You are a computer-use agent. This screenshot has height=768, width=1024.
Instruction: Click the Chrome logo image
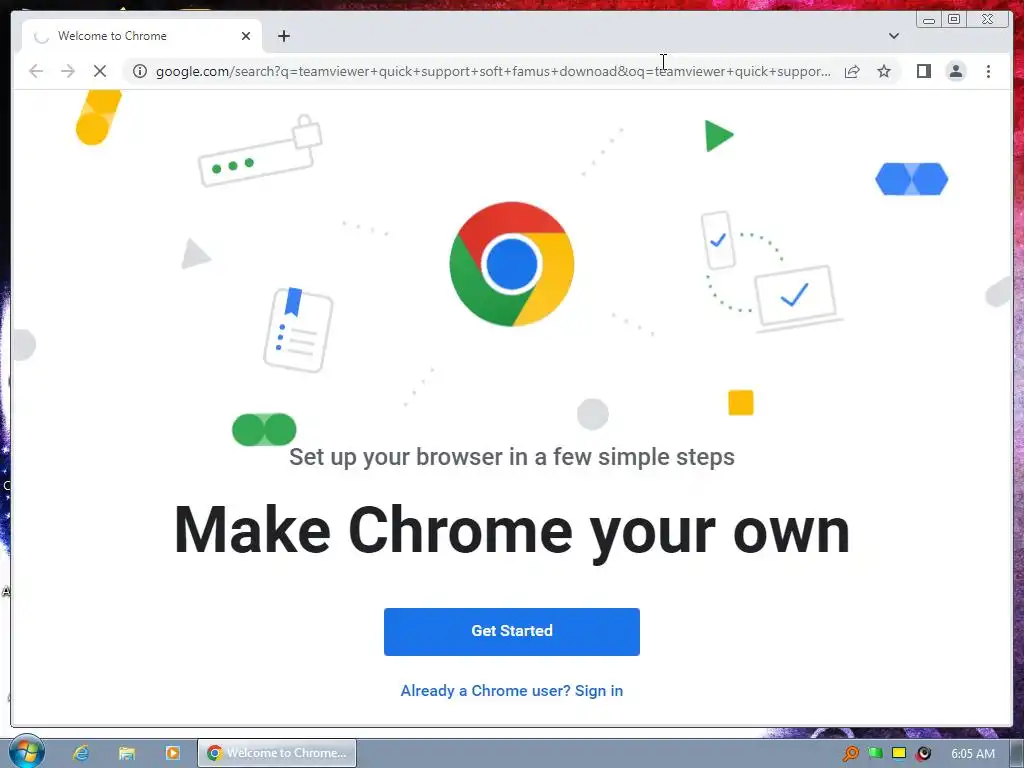511,264
